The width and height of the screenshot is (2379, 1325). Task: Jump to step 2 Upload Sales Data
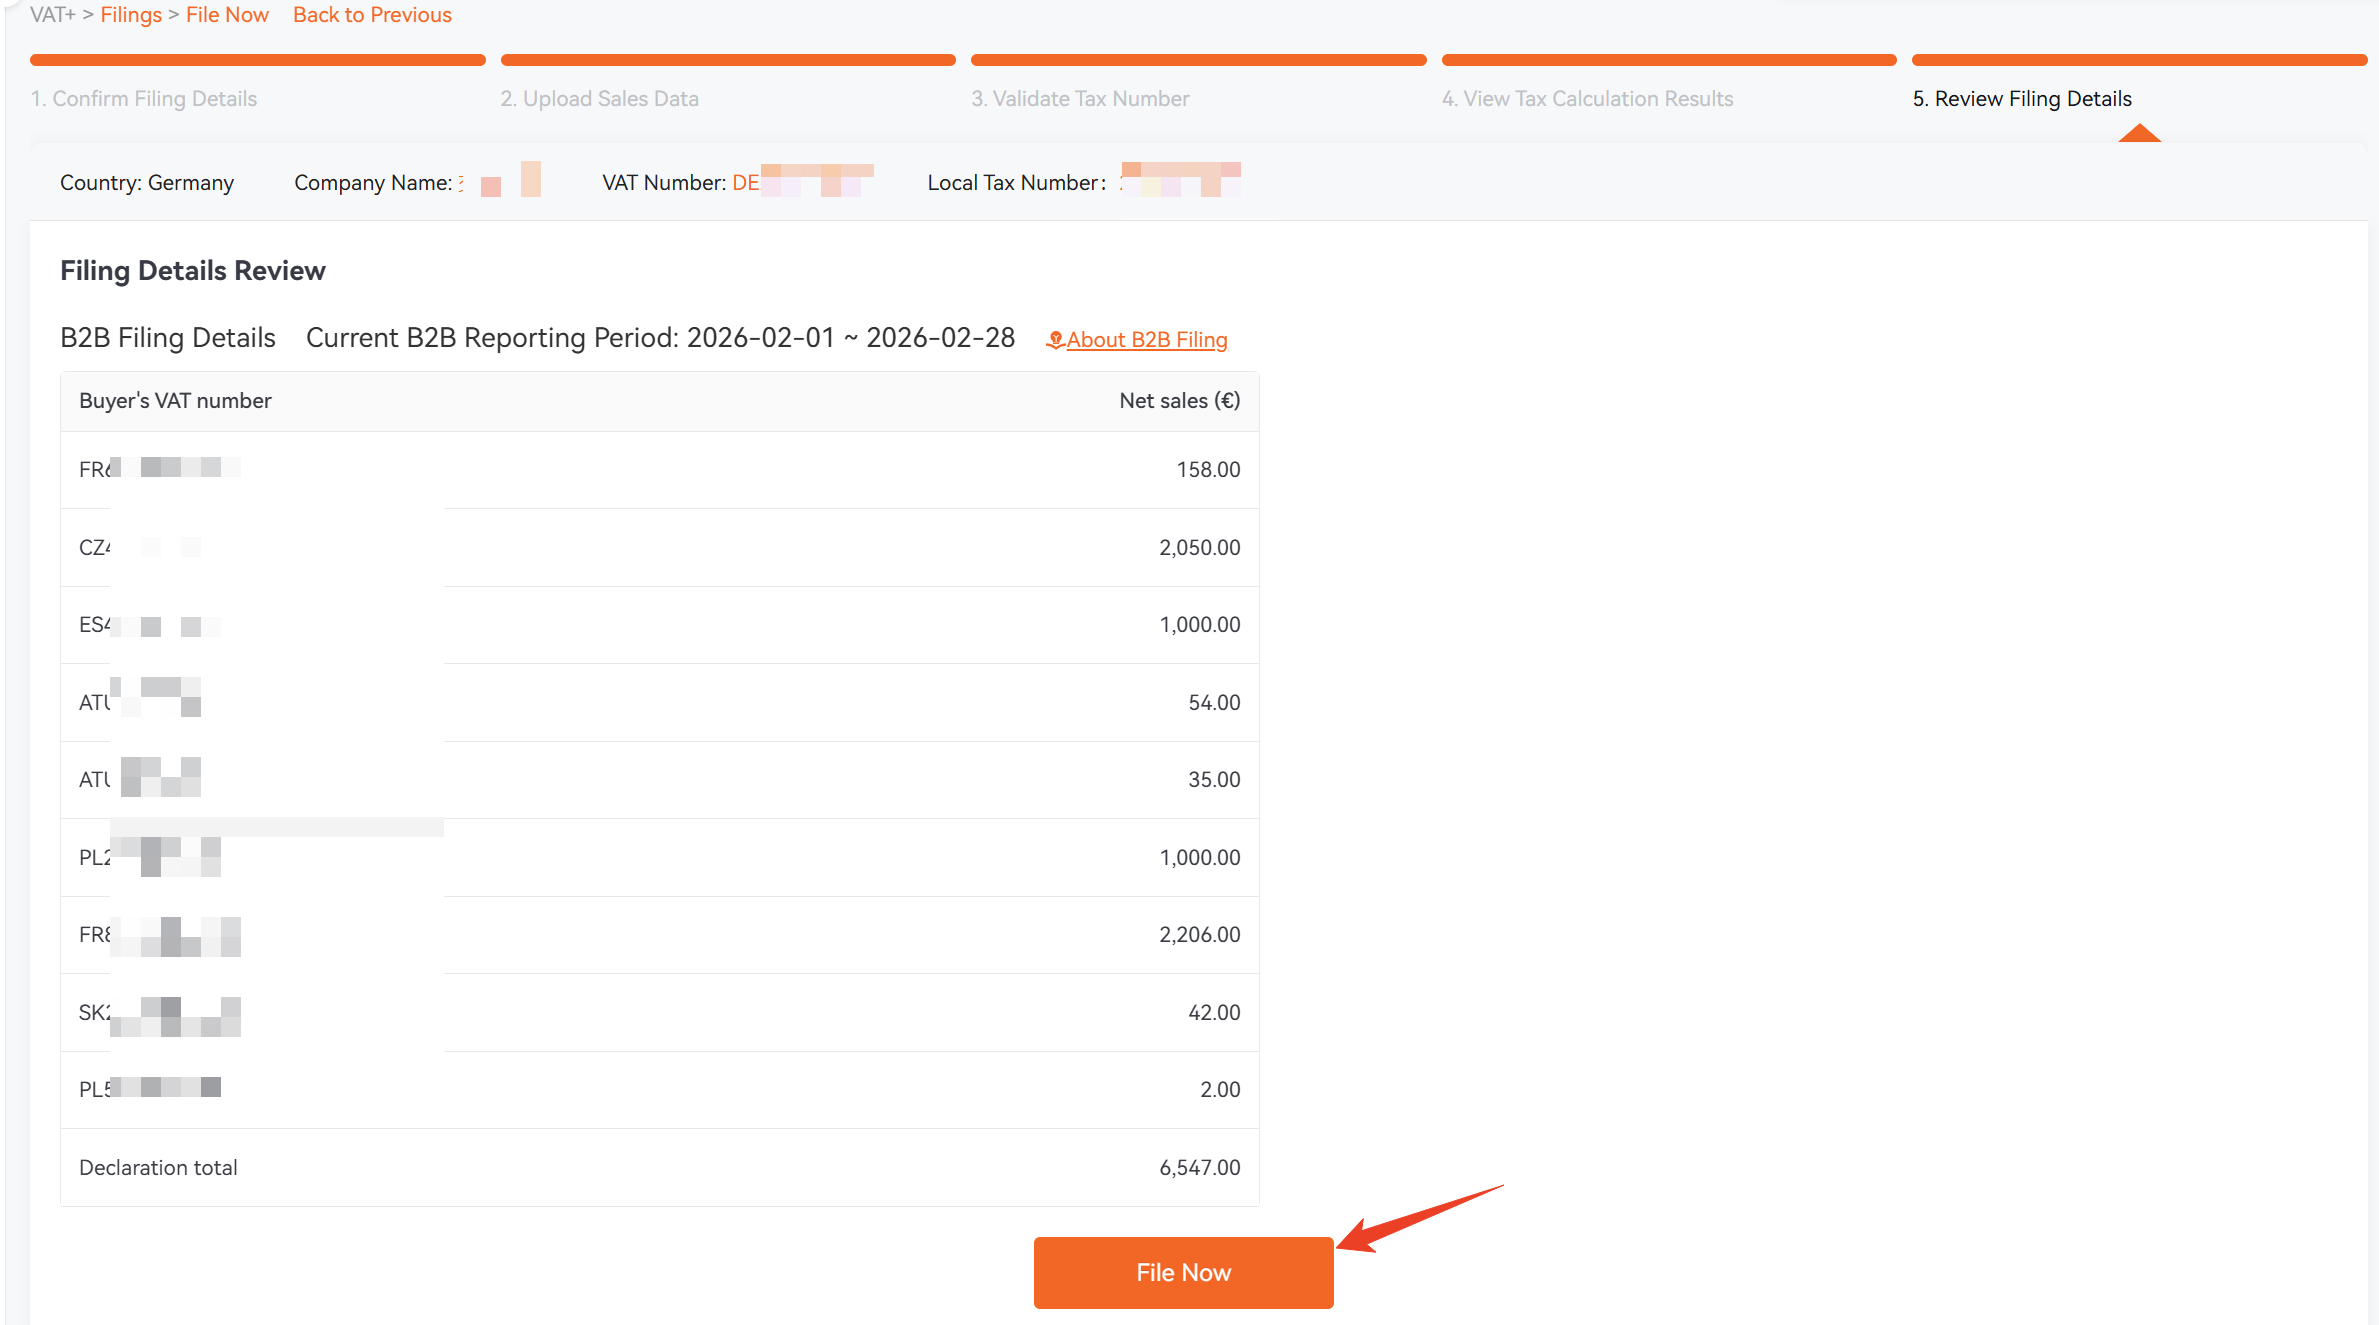tap(600, 99)
